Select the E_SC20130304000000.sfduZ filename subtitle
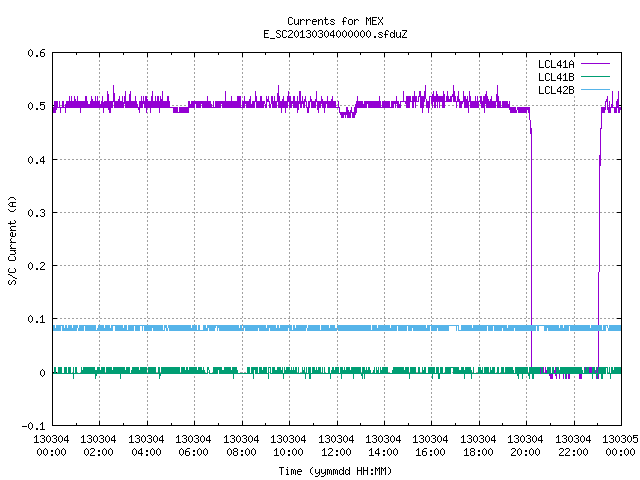Viewport: 640px width, 480px height. 335,34
